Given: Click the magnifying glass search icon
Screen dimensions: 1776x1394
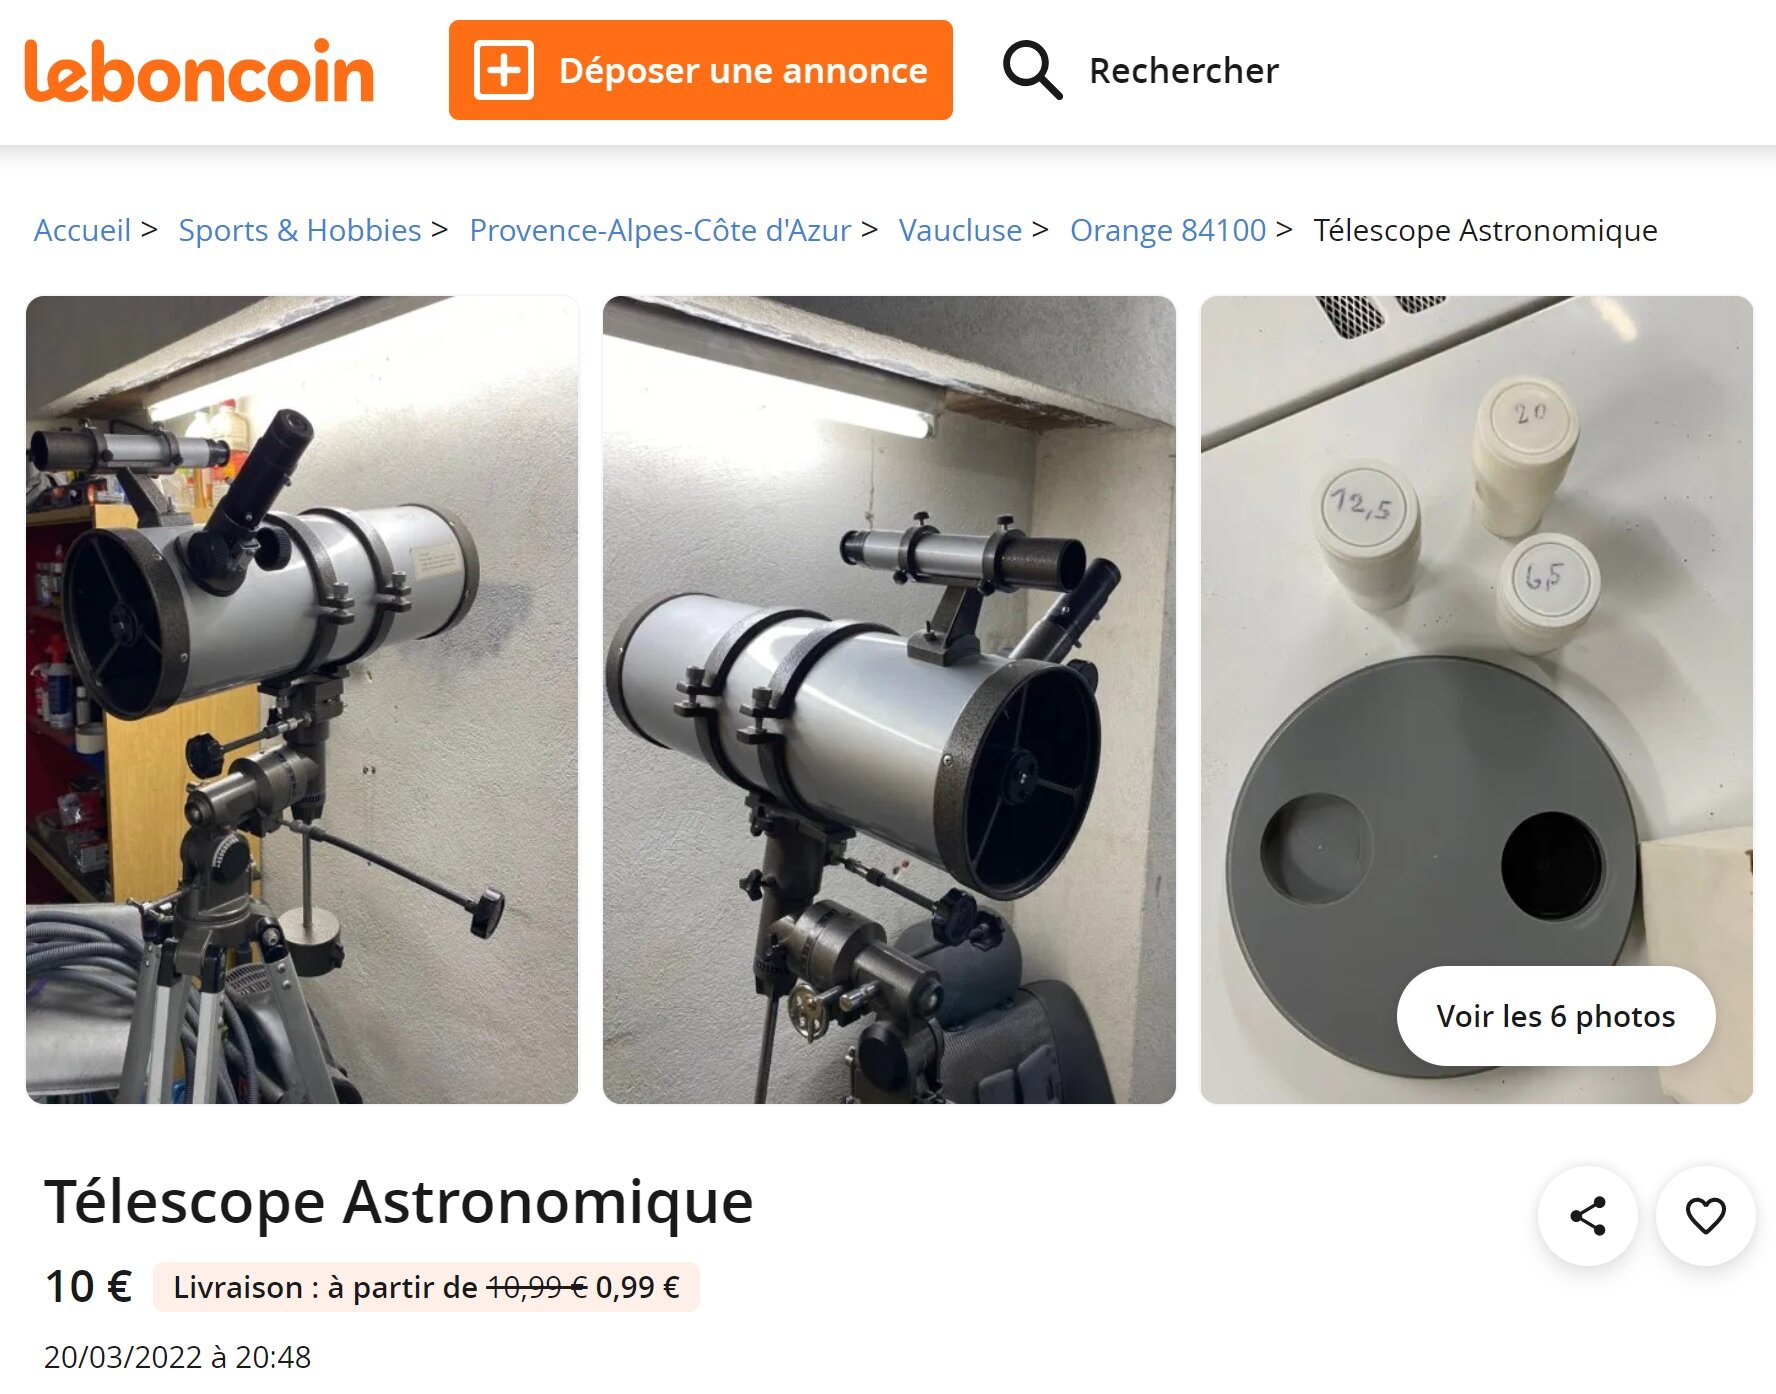Looking at the screenshot, I should (1031, 70).
